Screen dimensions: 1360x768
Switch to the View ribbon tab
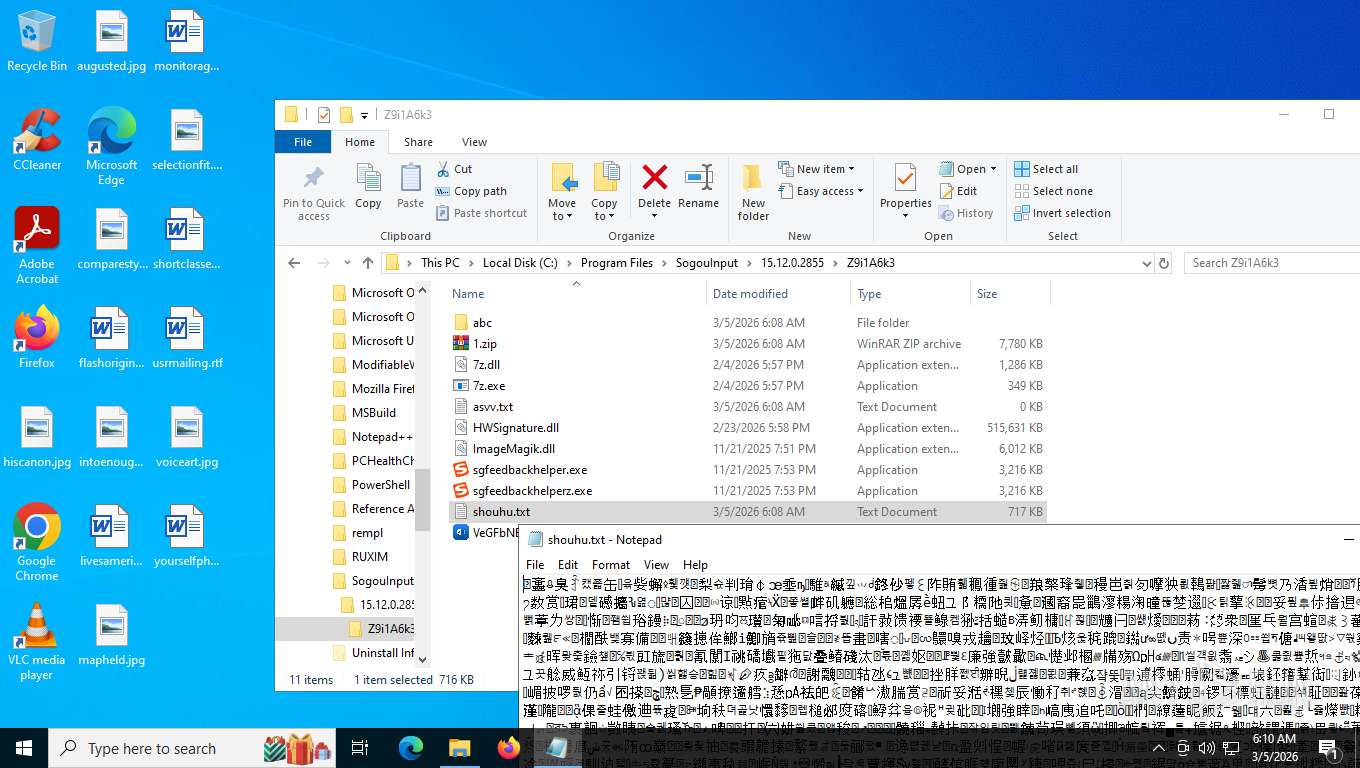[x=474, y=142]
